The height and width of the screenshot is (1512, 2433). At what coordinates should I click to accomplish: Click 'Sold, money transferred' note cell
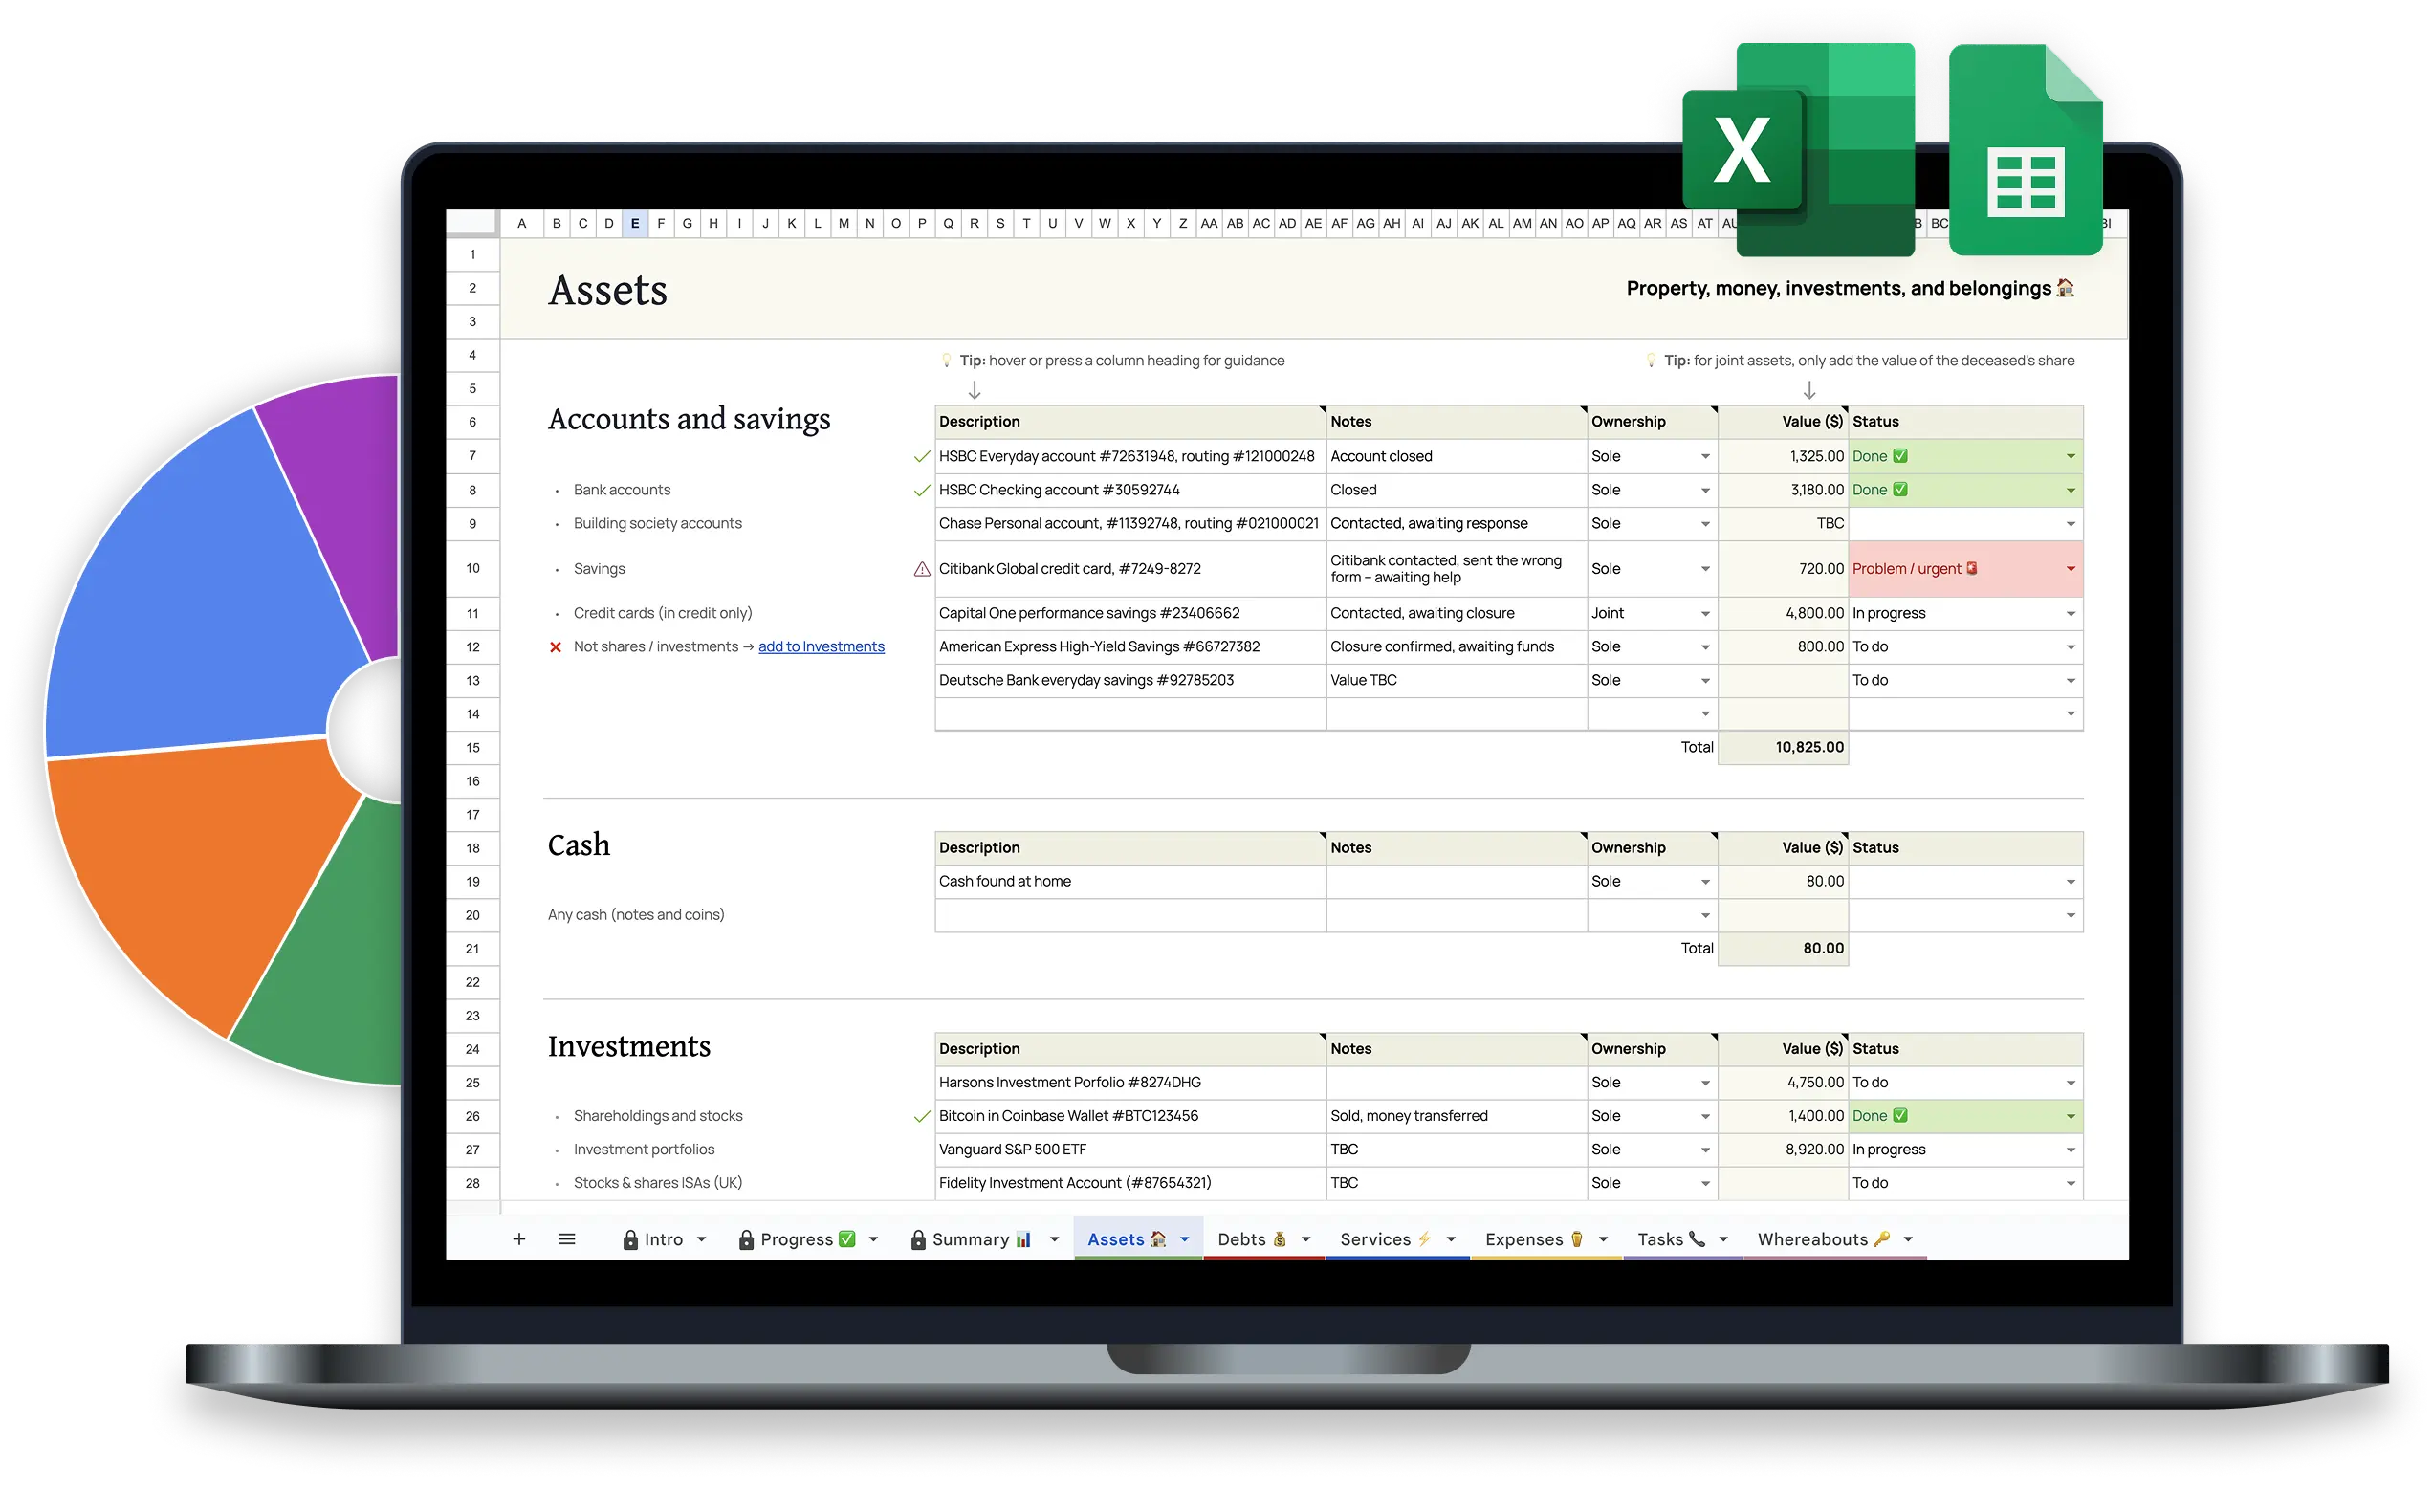(1456, 1116)
